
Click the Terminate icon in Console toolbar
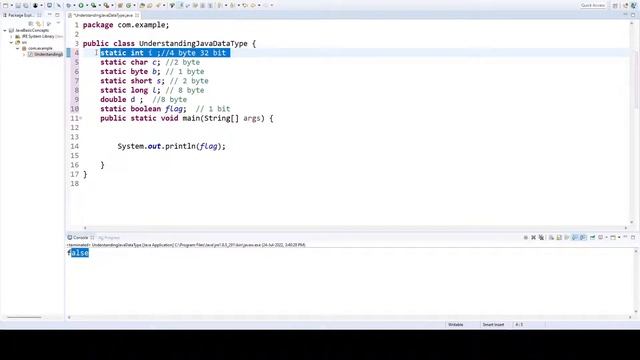click(526, 237)
